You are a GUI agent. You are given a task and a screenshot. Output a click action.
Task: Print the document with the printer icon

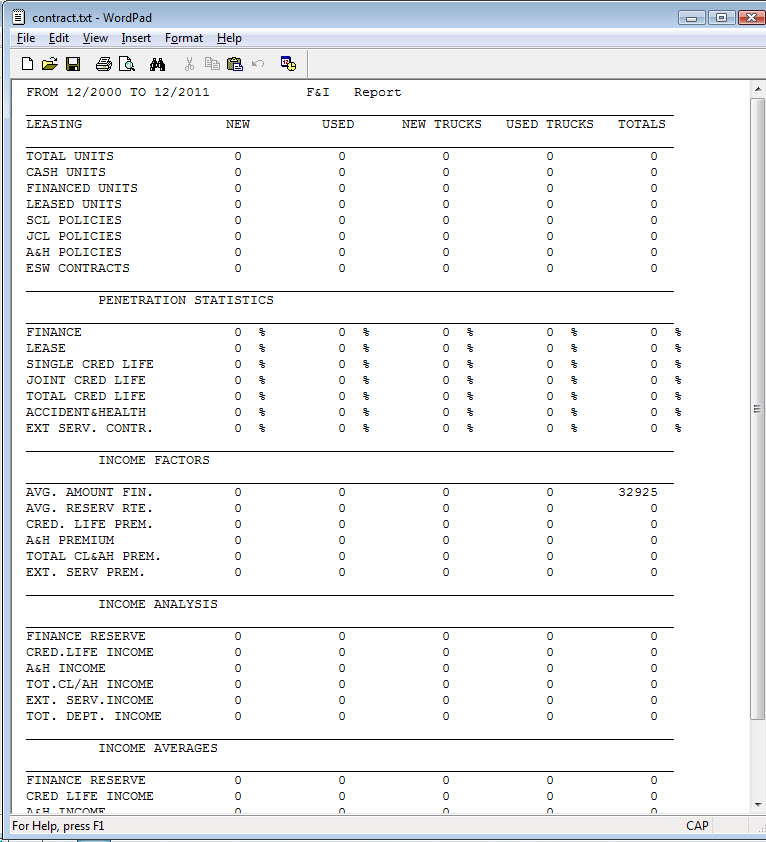pyautogui.click(x=104, y=64)
